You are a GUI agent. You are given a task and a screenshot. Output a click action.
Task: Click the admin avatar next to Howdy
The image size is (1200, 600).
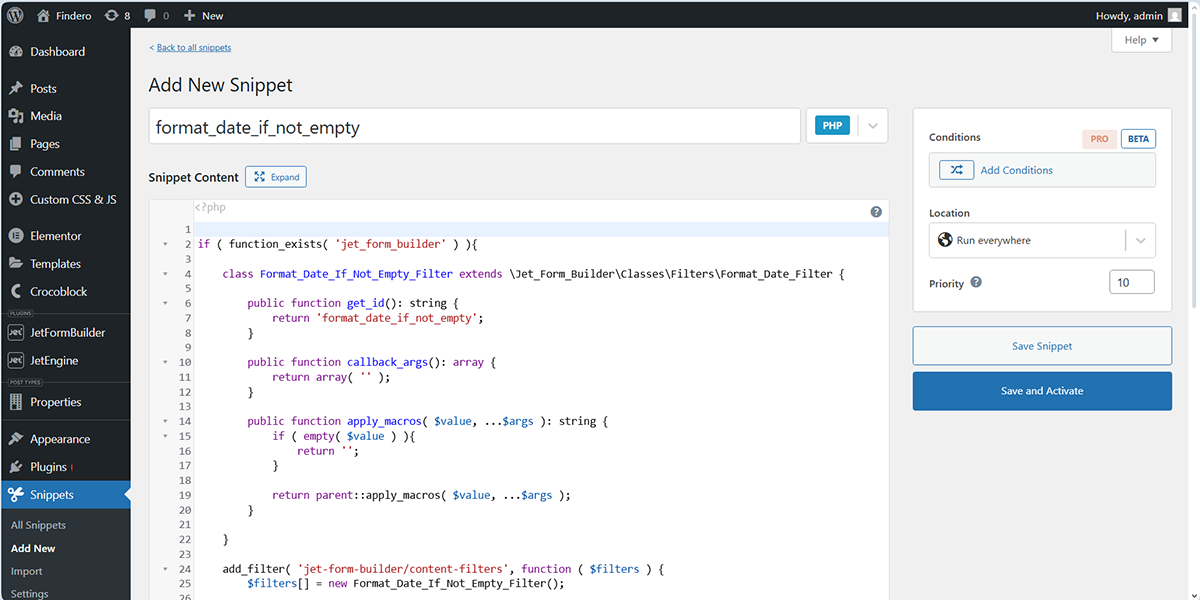point(1174,15)
